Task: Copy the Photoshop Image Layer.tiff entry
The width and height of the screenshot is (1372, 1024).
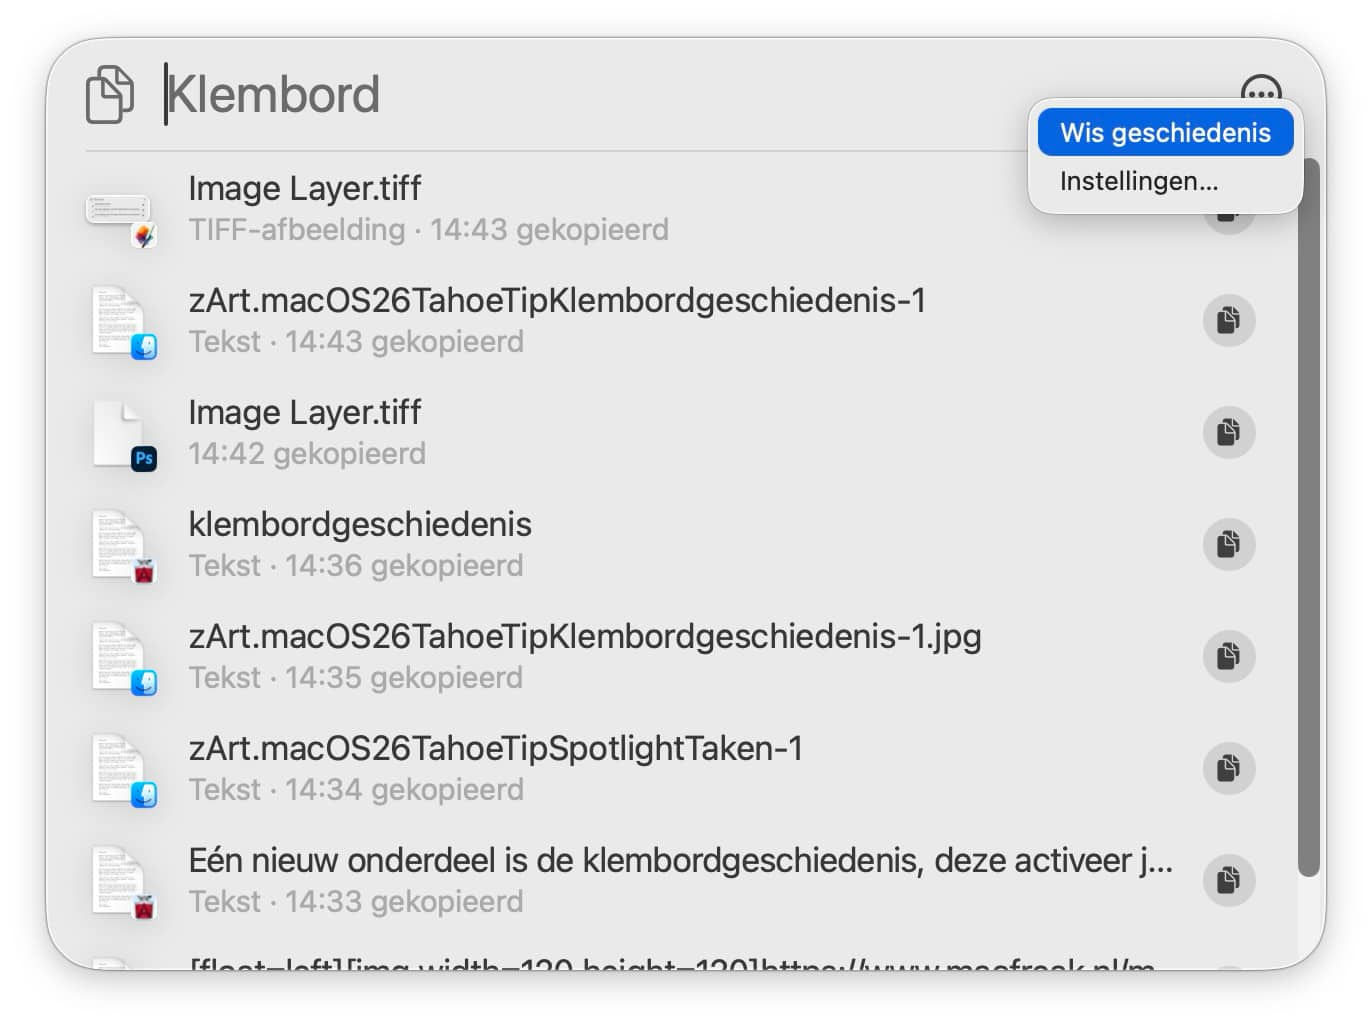Action: (x=1228, y=432)
